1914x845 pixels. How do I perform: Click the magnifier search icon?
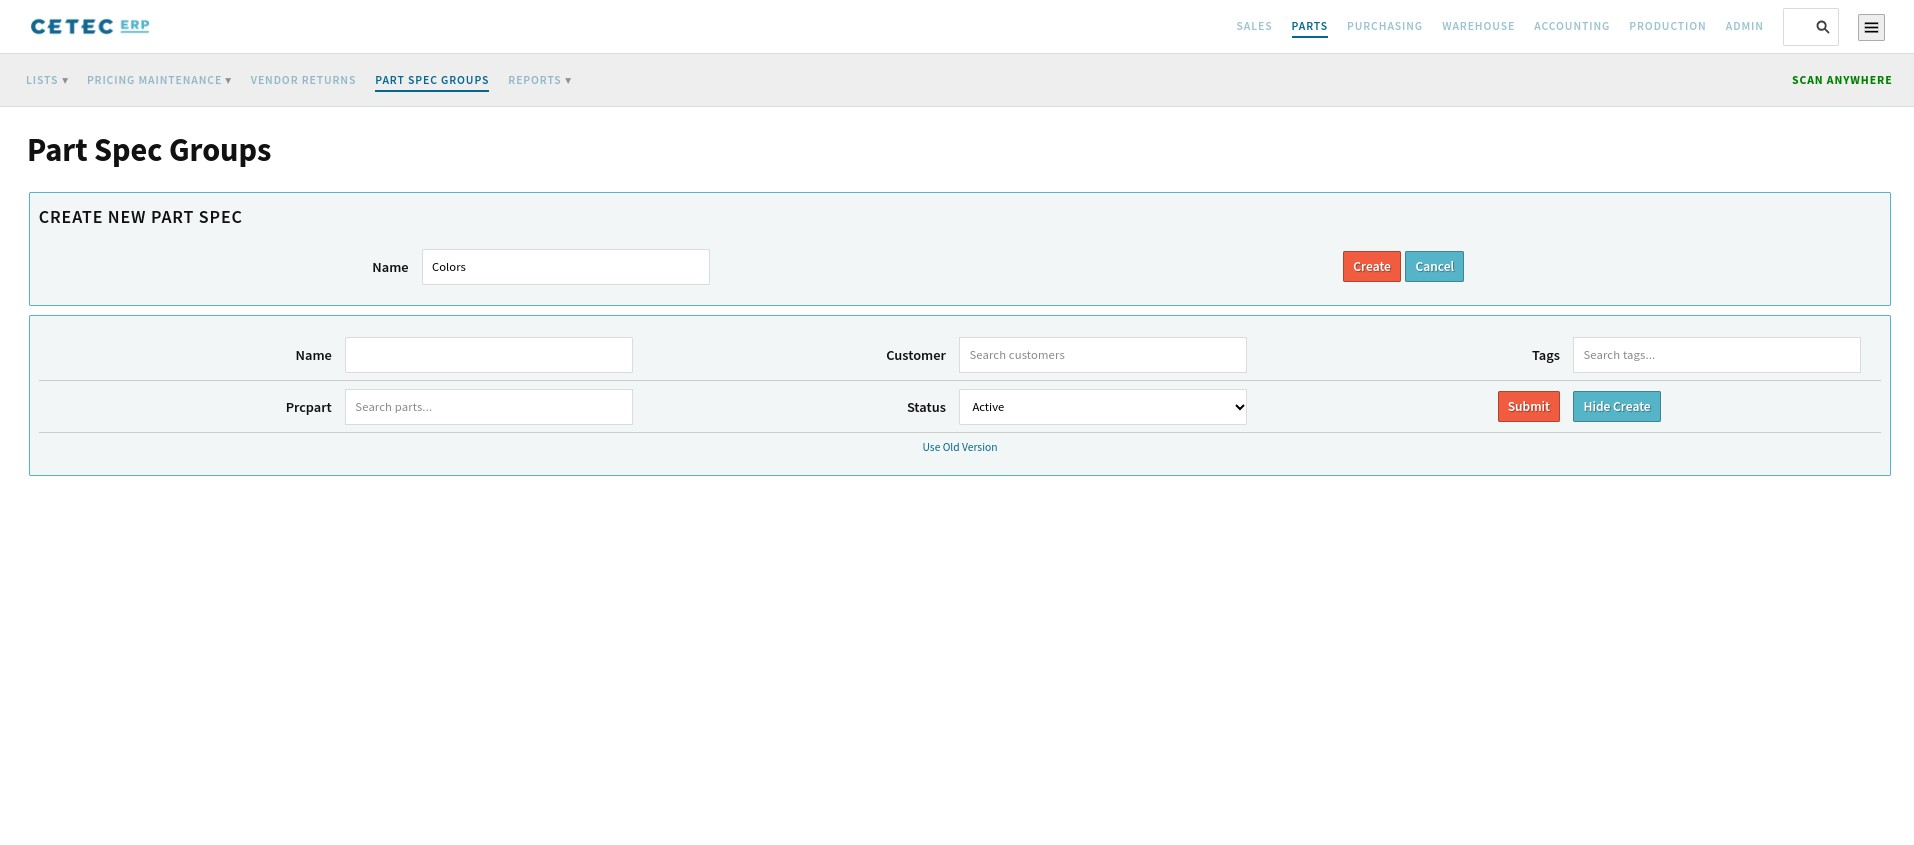tap(1822, 27)
